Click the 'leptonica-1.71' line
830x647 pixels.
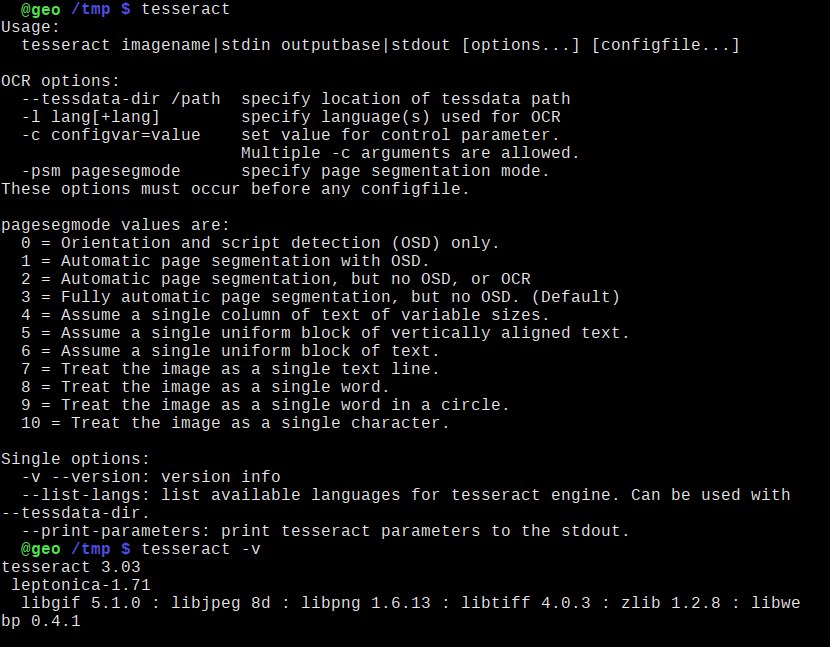coord(80,585)
